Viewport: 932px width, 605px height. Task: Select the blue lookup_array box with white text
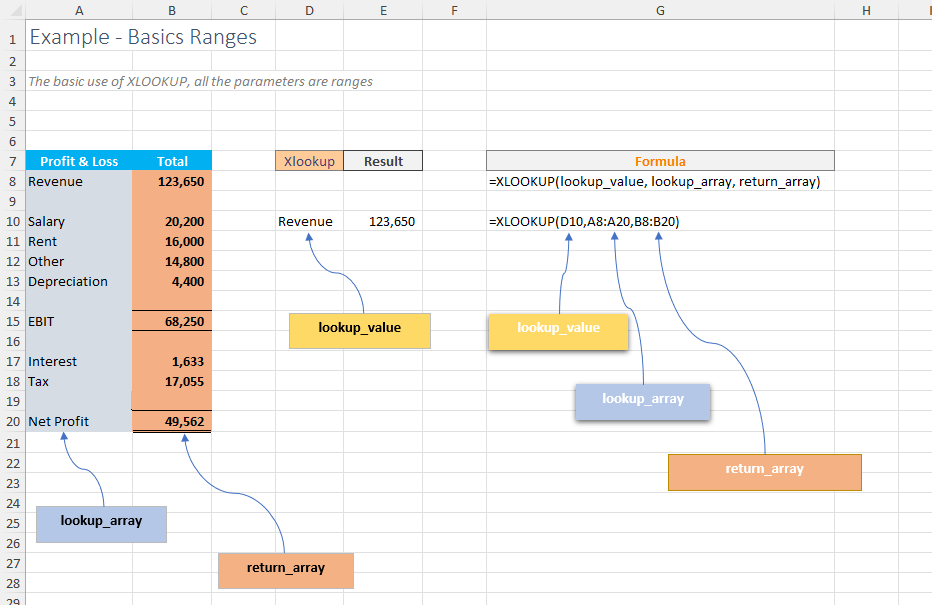pos(643,402)
